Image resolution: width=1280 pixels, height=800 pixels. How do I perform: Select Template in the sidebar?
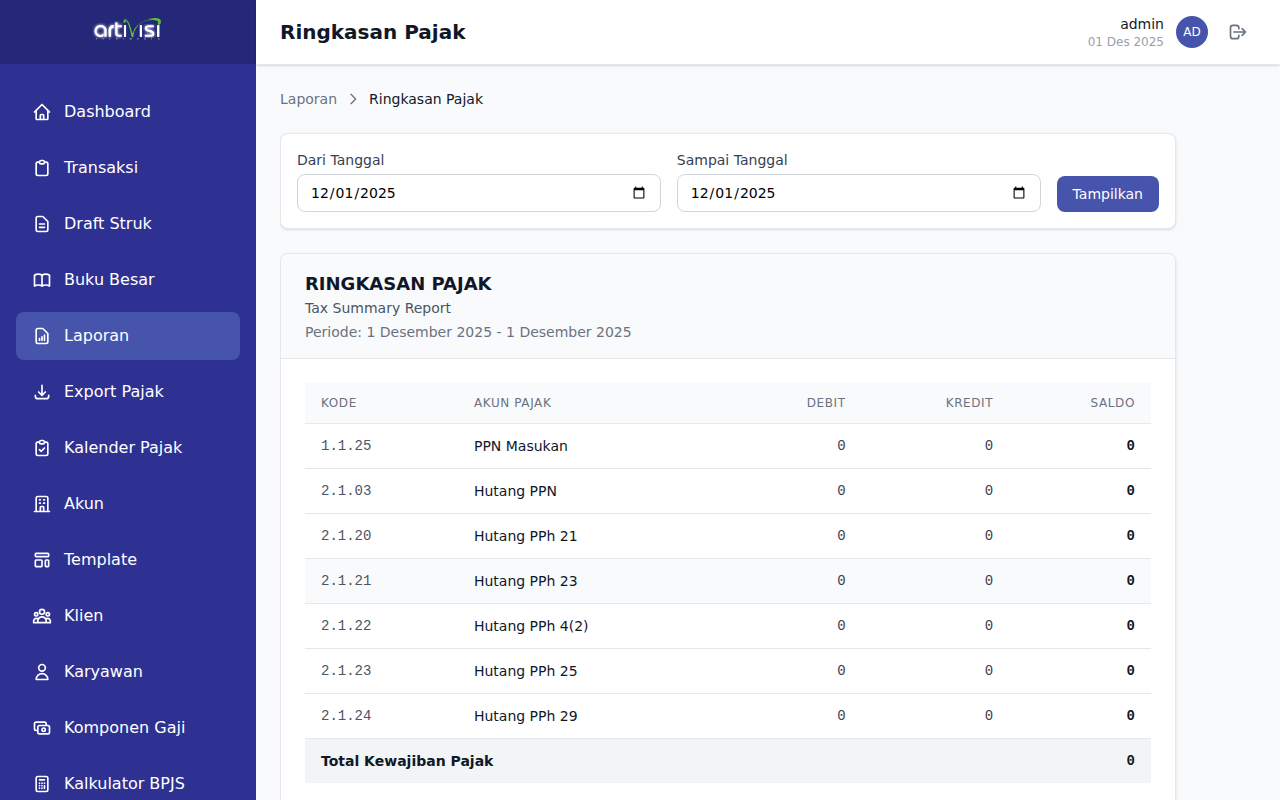click(x=100, y=560)
